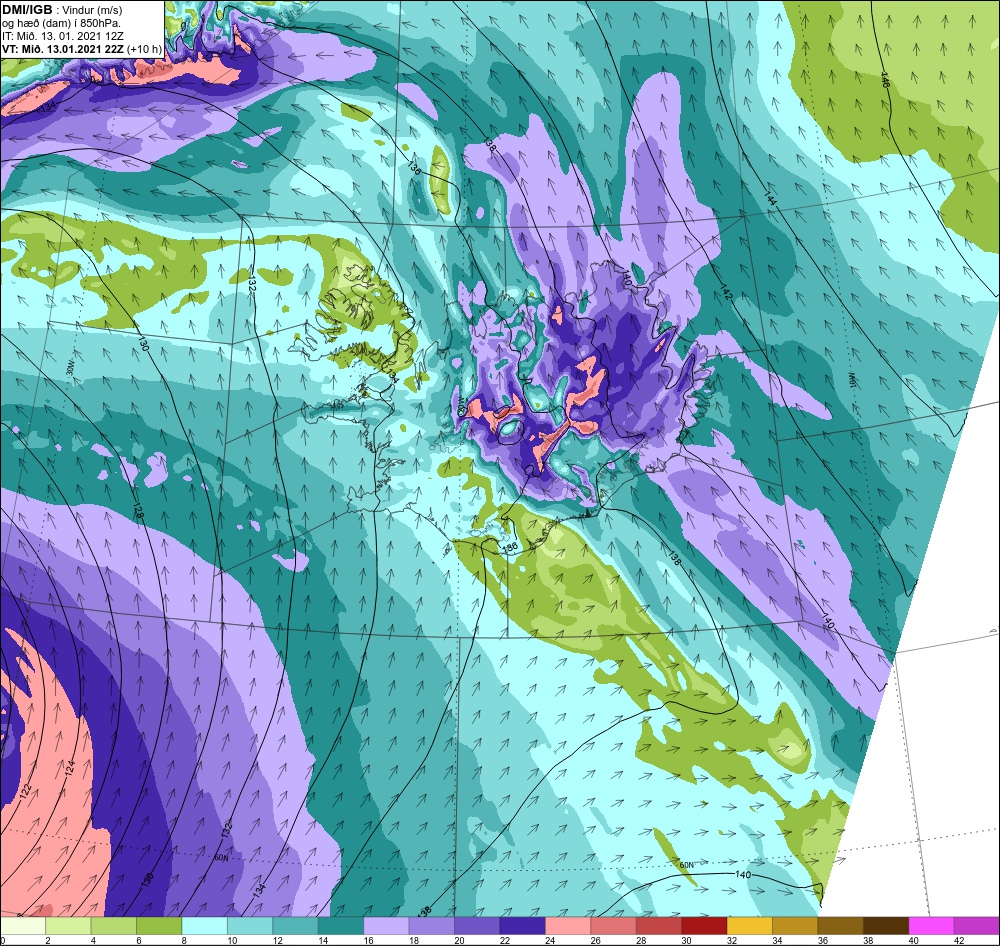The width and height of the screenshot is (1000, 946).
Task: Pick the 34–36 m/s ochre legend swatch
Action: coord(795,926)
